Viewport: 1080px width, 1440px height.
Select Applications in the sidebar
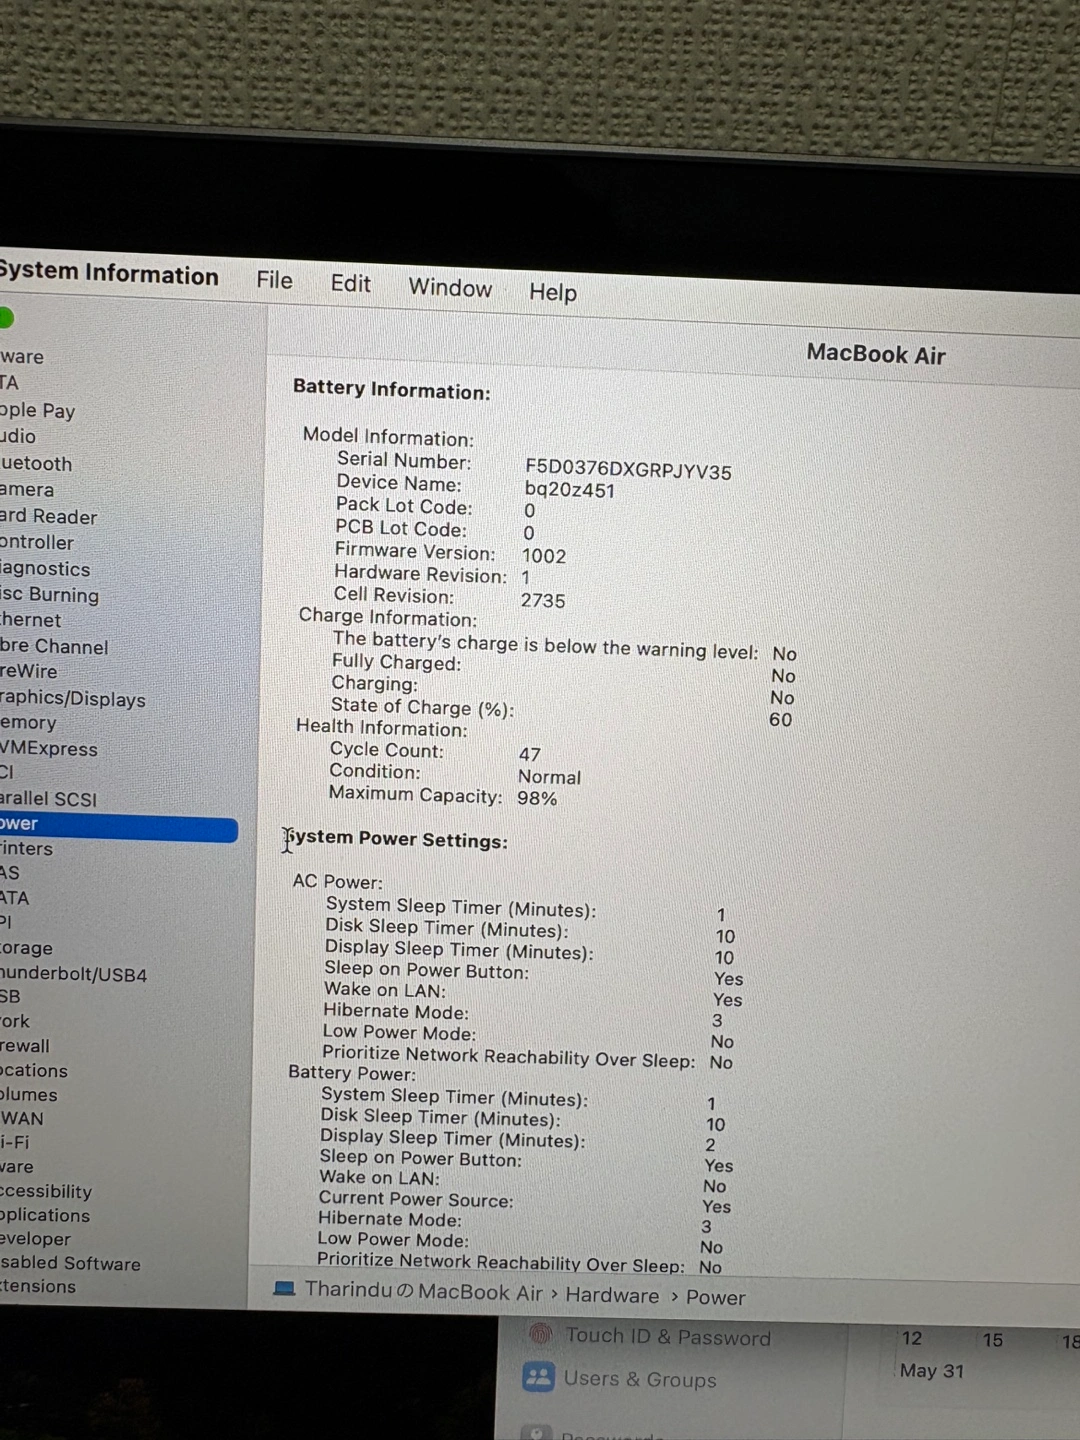(x=45, y=1215)
